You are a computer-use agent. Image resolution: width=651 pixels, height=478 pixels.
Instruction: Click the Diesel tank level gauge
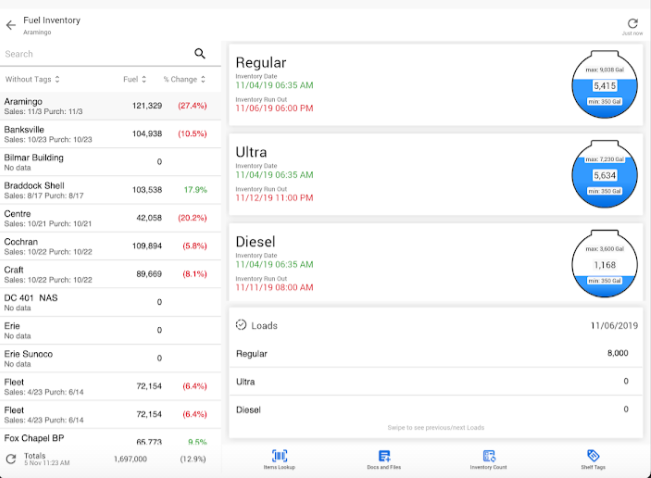tap(602, 263)
